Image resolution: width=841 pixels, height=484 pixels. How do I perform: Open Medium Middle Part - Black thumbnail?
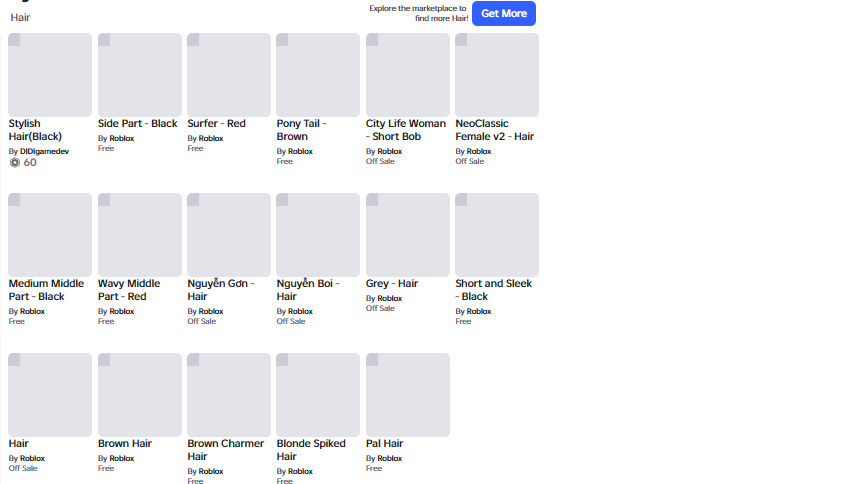[x=50, y=234]
